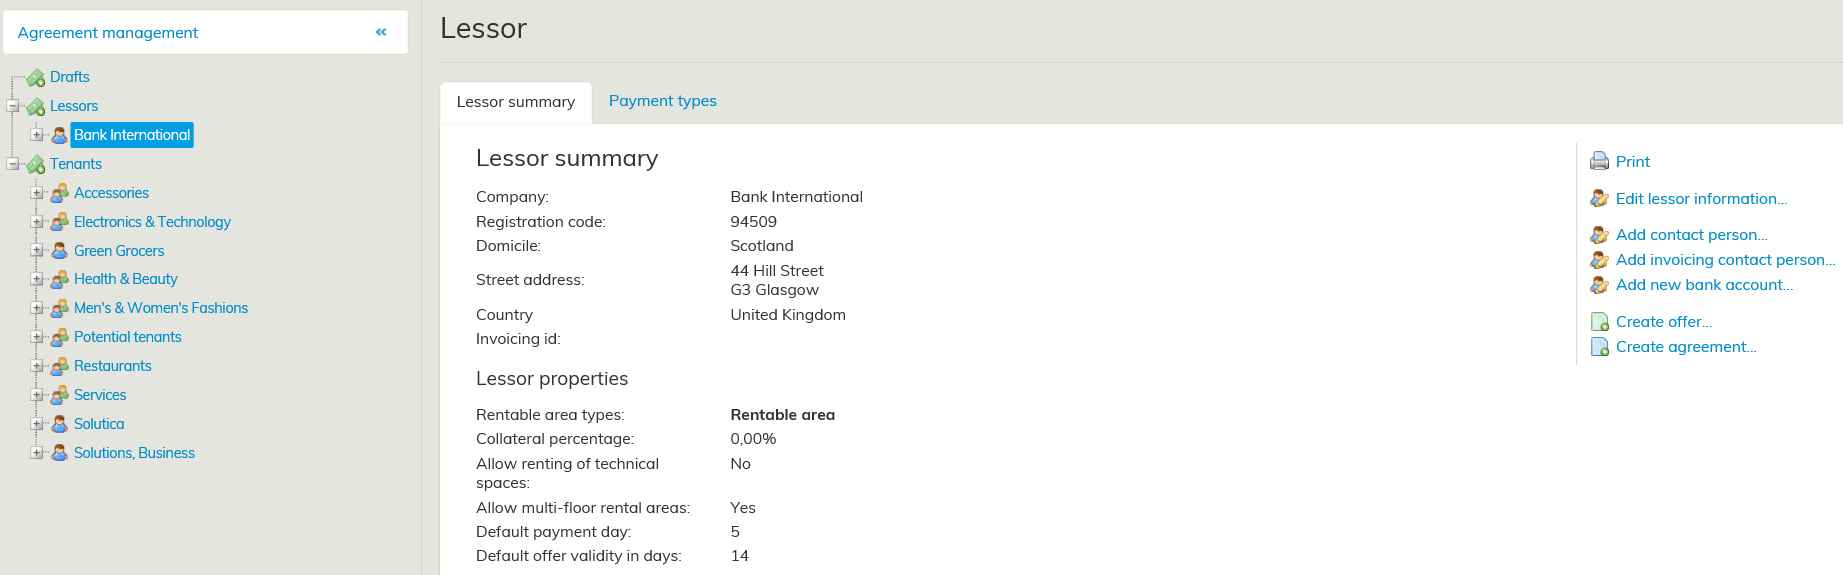Expand the Restaurants tree node

(37, 366)
